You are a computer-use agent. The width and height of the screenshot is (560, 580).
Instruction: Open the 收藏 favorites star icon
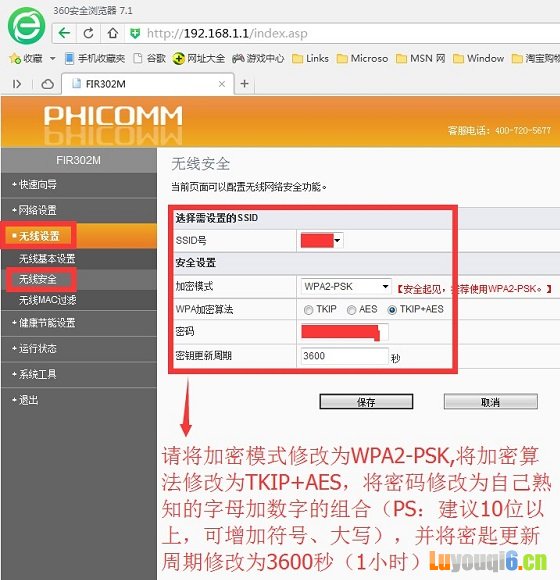[x=16, y=58]
